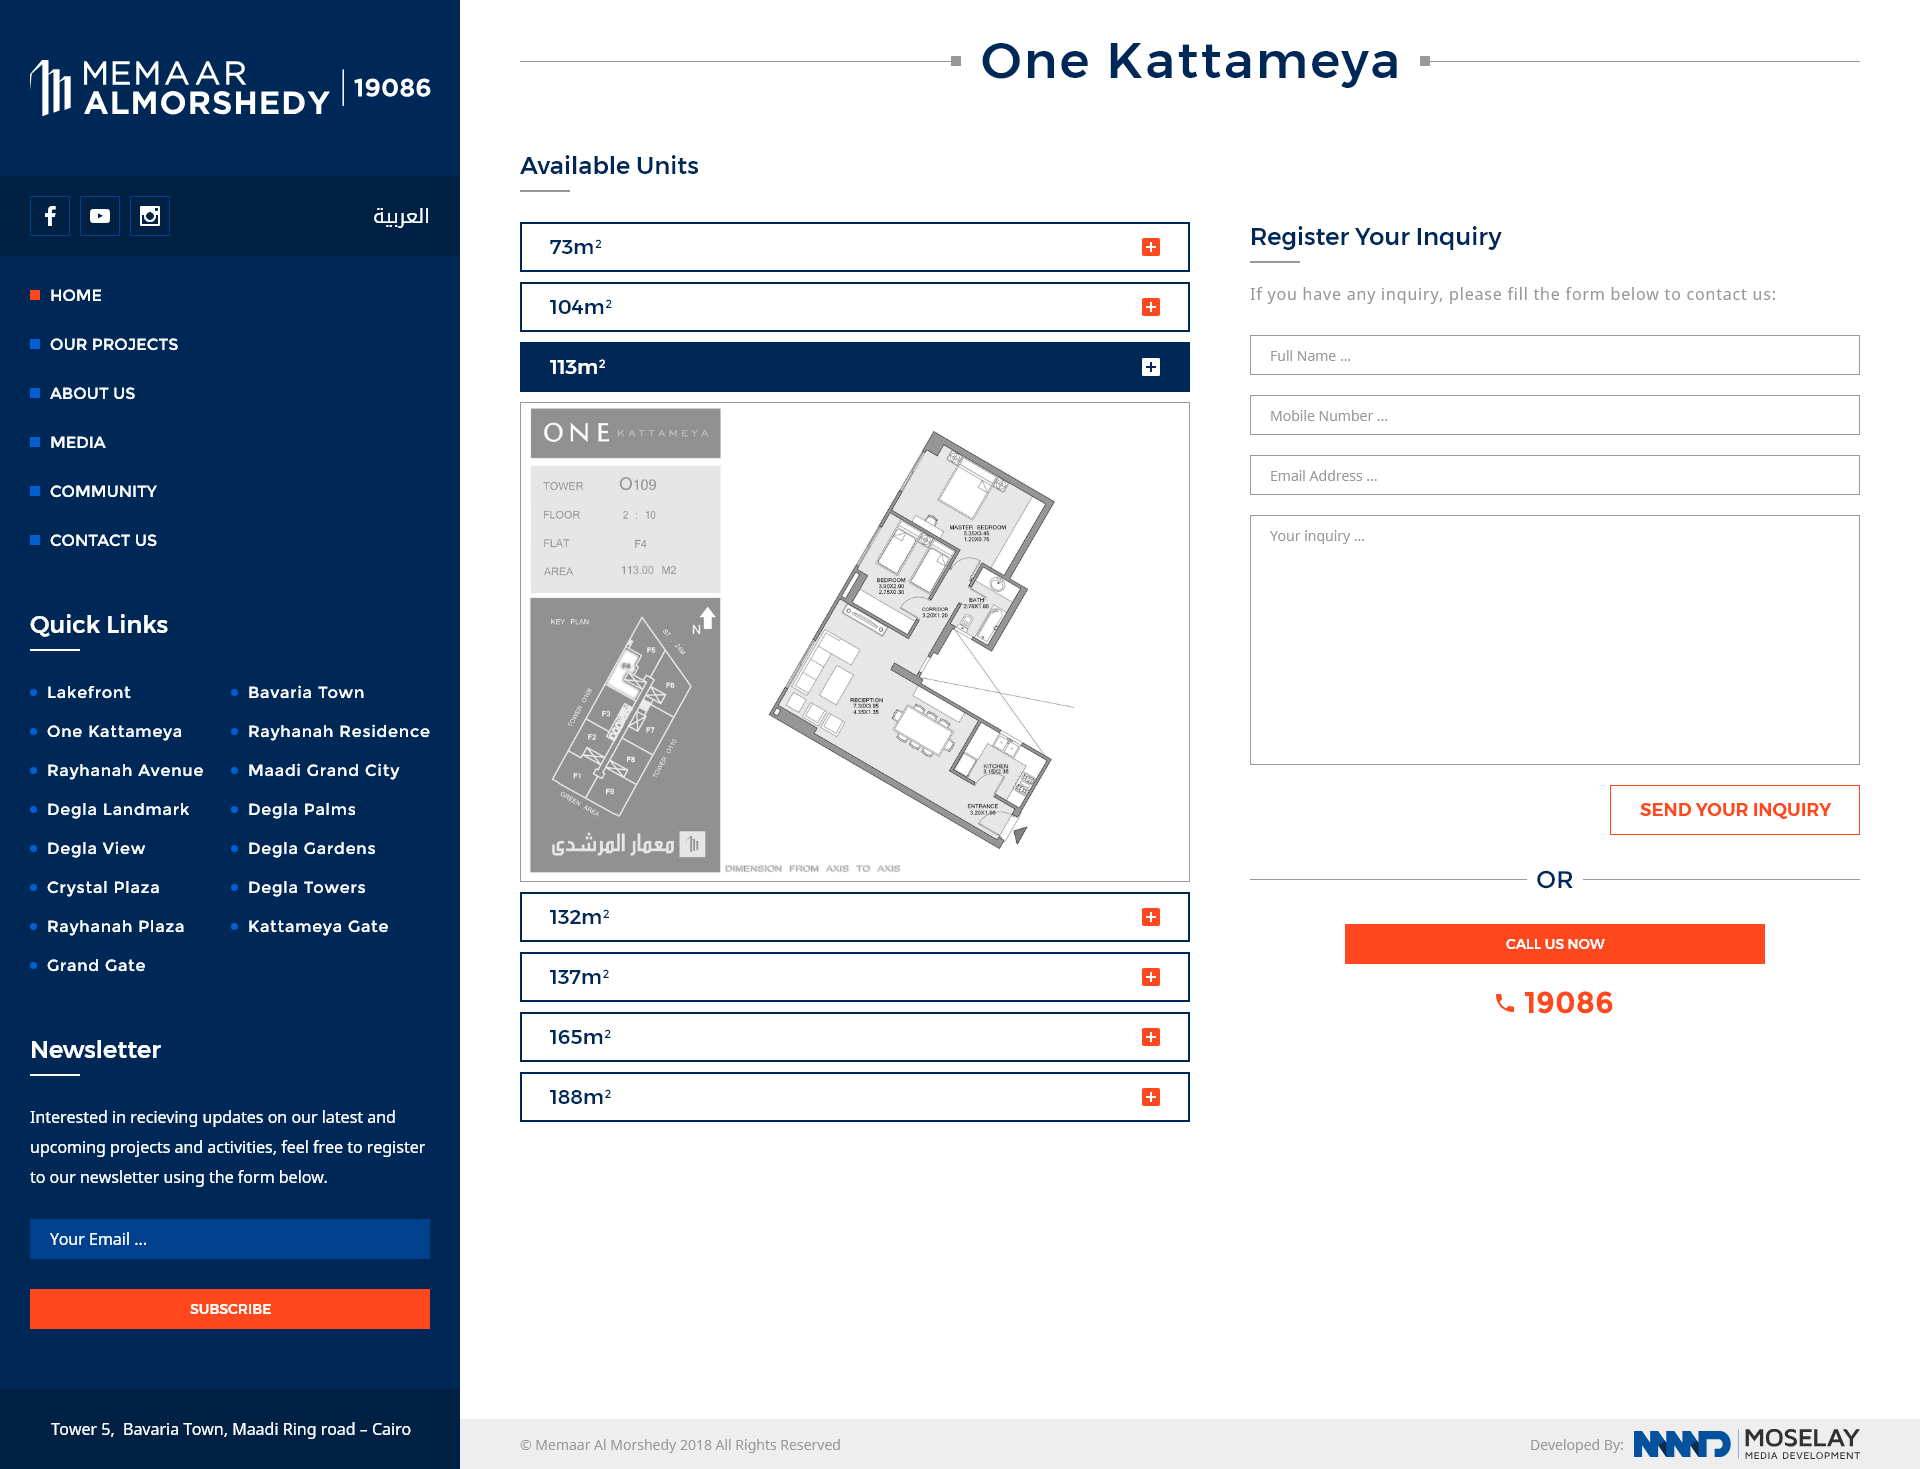Expand the 137m² unit row
Screen dimensions: 1920x1469
tap(855, 977)
